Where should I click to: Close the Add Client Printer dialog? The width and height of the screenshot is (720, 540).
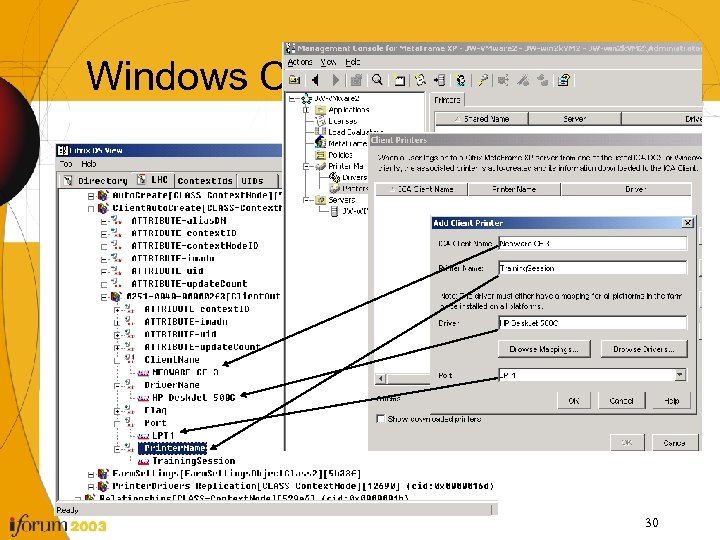click(x=687, y=223)
